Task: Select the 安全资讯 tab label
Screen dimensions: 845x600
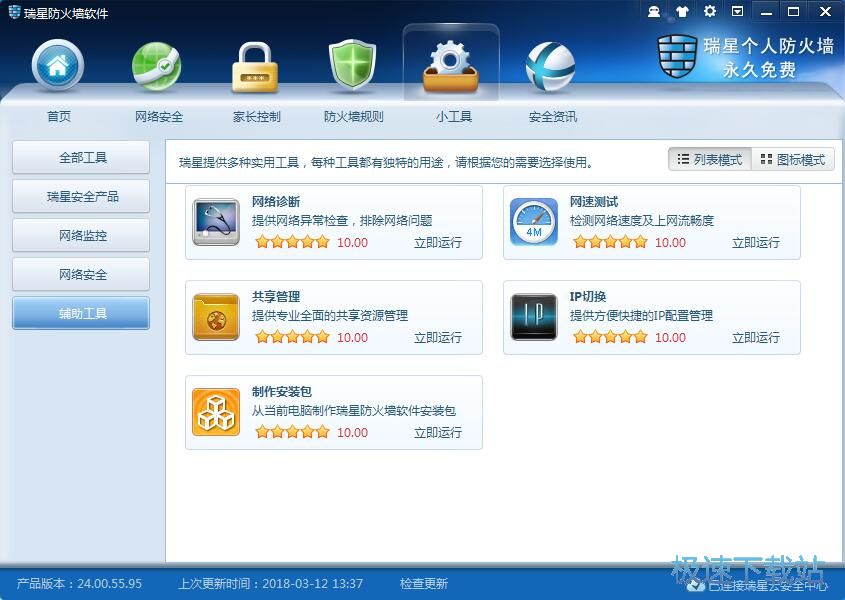Action: (552, 116)
